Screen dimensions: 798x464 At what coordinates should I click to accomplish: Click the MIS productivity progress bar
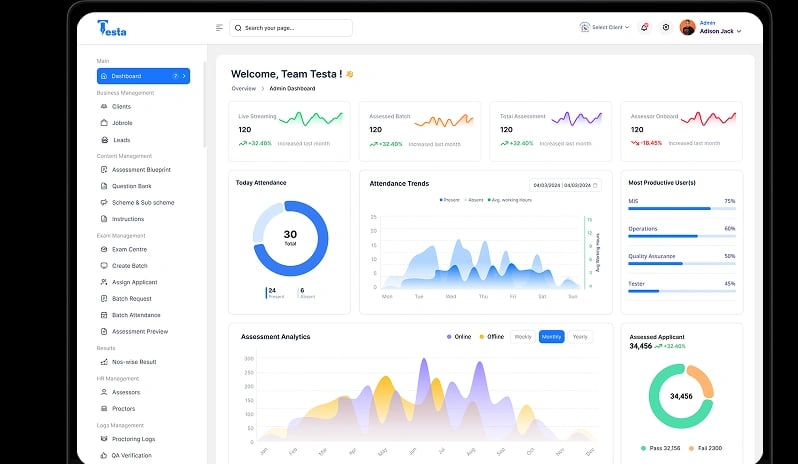tap(681, 209)
